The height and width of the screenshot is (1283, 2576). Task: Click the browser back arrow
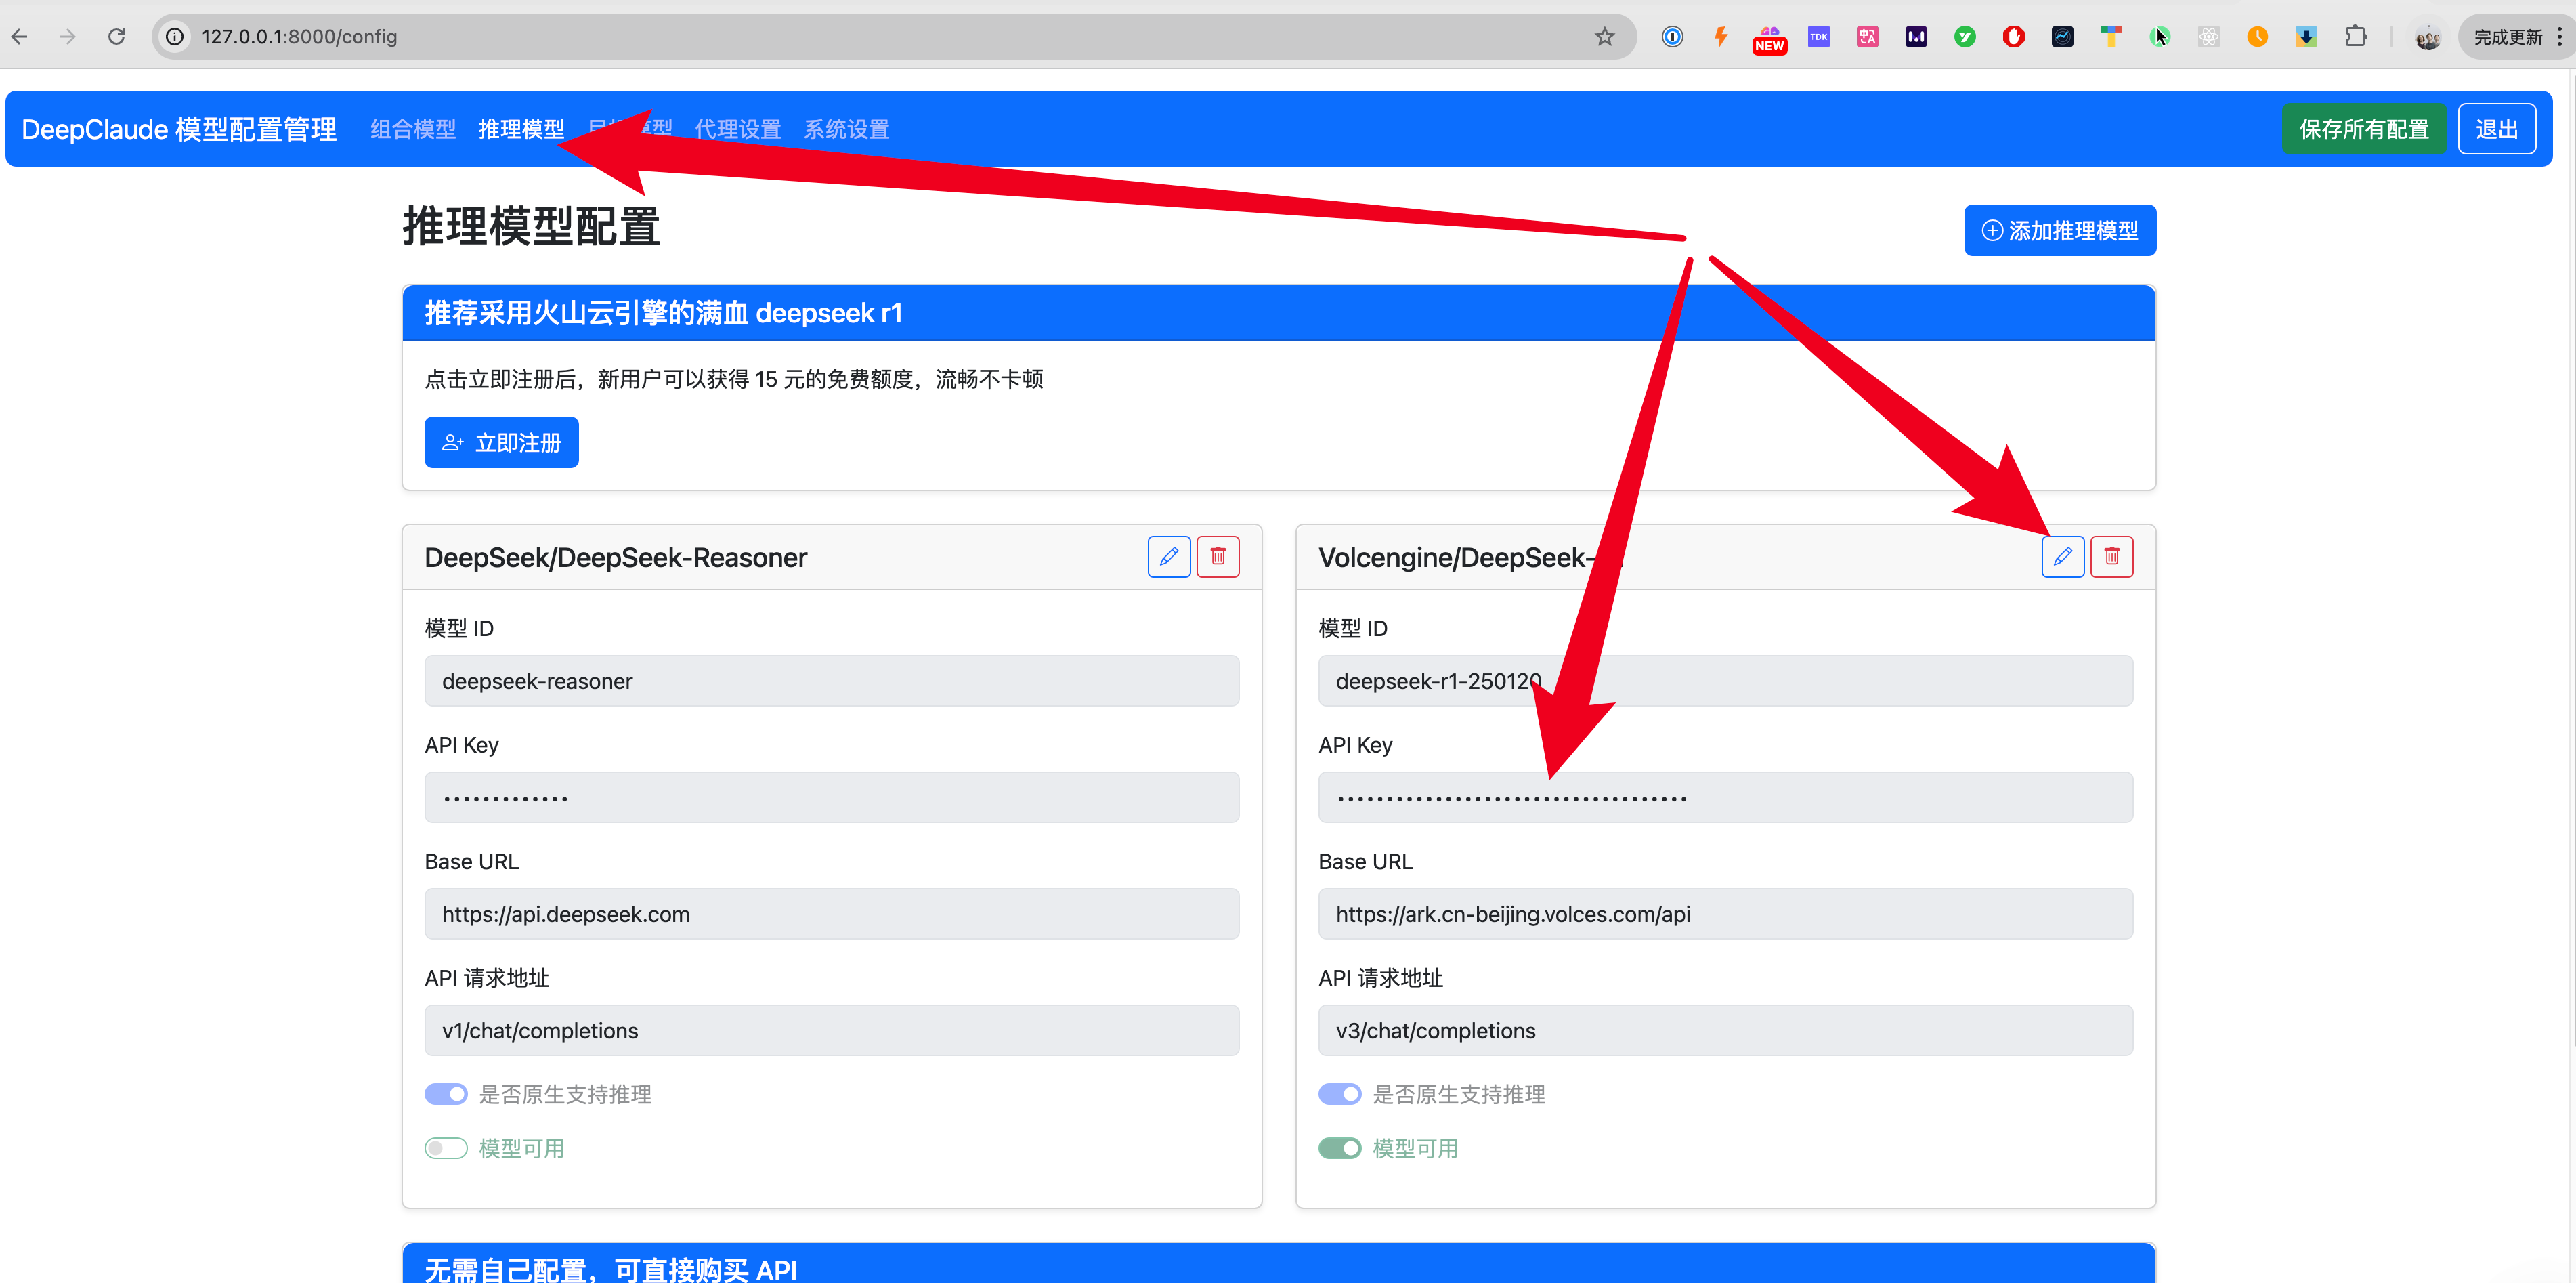click(x=19, y=36)
